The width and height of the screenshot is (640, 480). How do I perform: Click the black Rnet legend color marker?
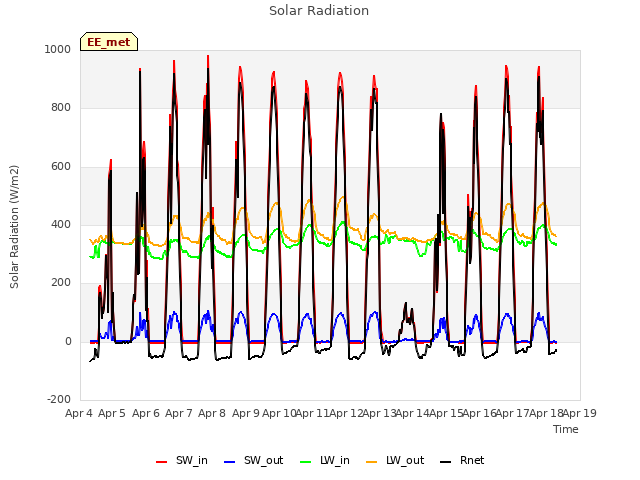446,462
